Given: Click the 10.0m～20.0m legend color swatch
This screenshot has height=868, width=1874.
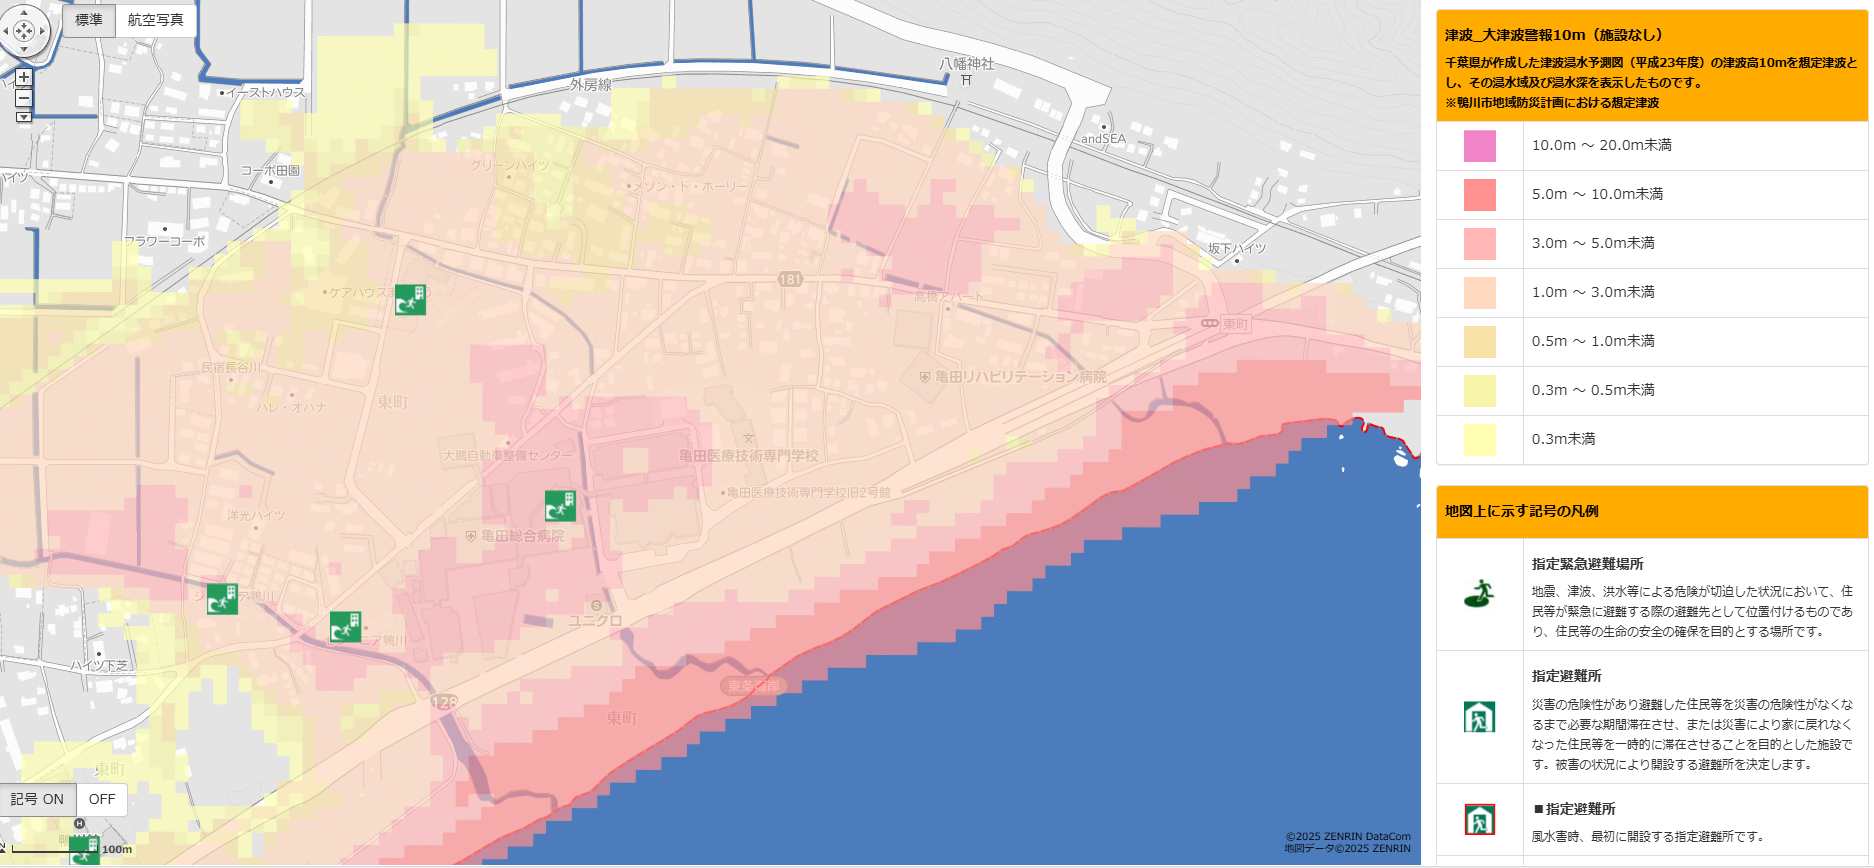Looking at the screenshot, I should 1479,146.
